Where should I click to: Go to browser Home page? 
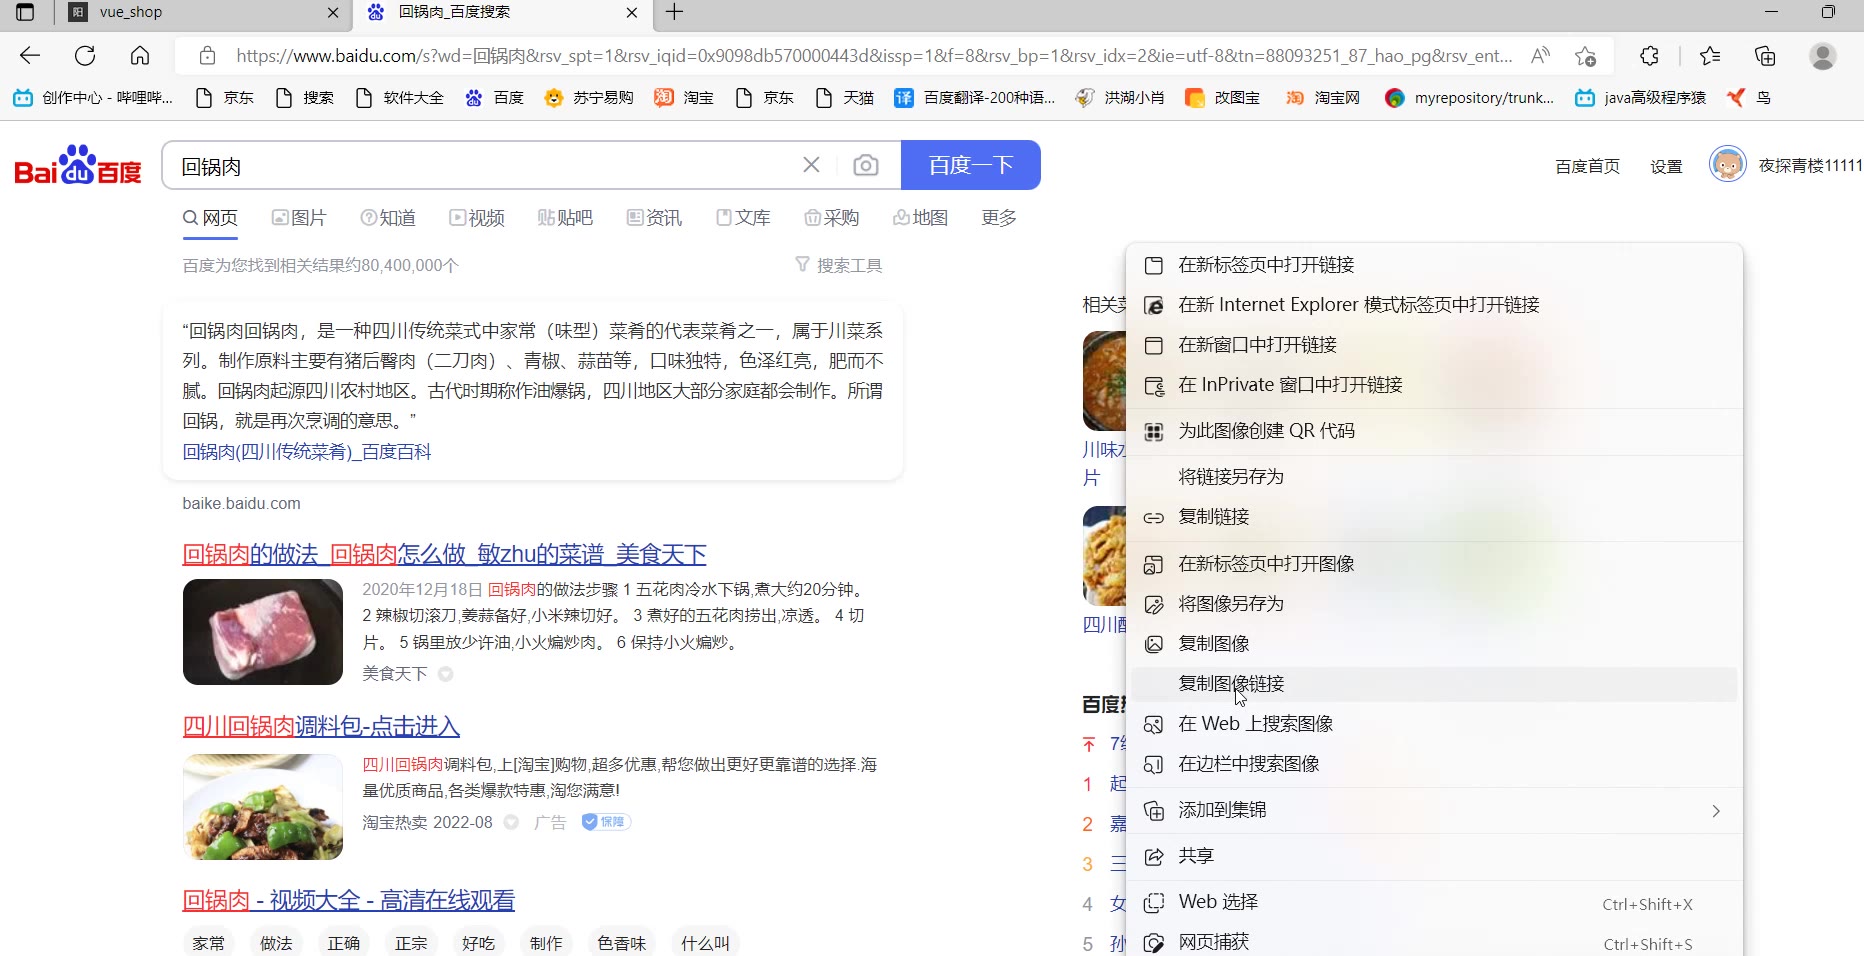coord(140,56)
